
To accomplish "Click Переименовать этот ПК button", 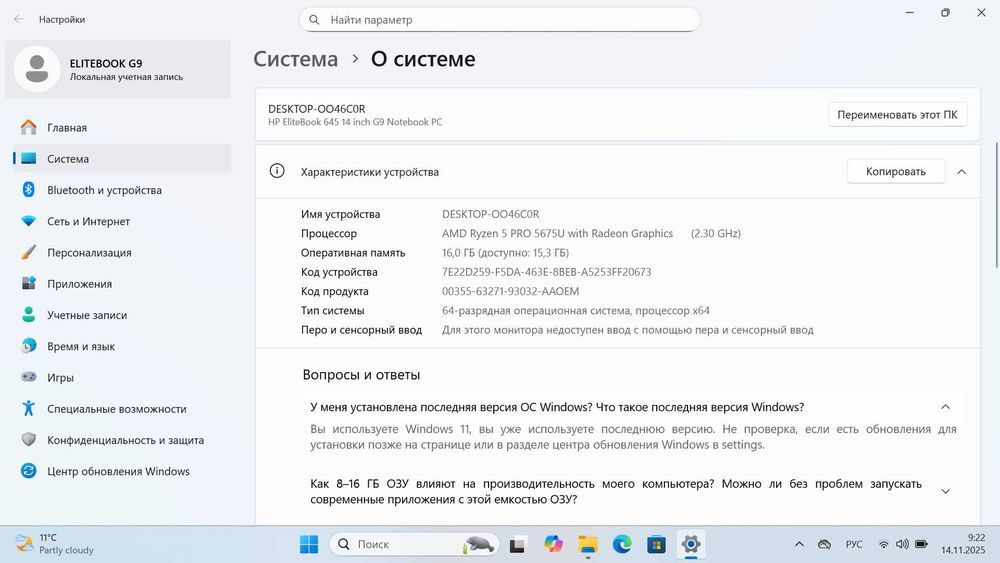I will [897, 115].
